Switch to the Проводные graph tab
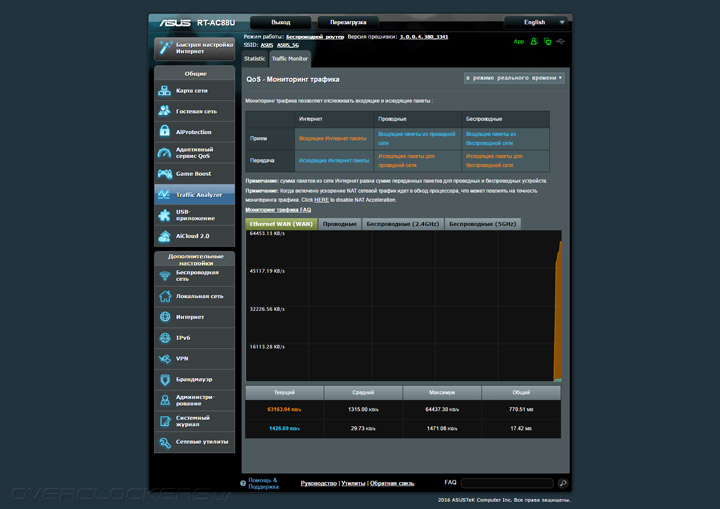This screenshot has height=509, width=720. (339, 224)
